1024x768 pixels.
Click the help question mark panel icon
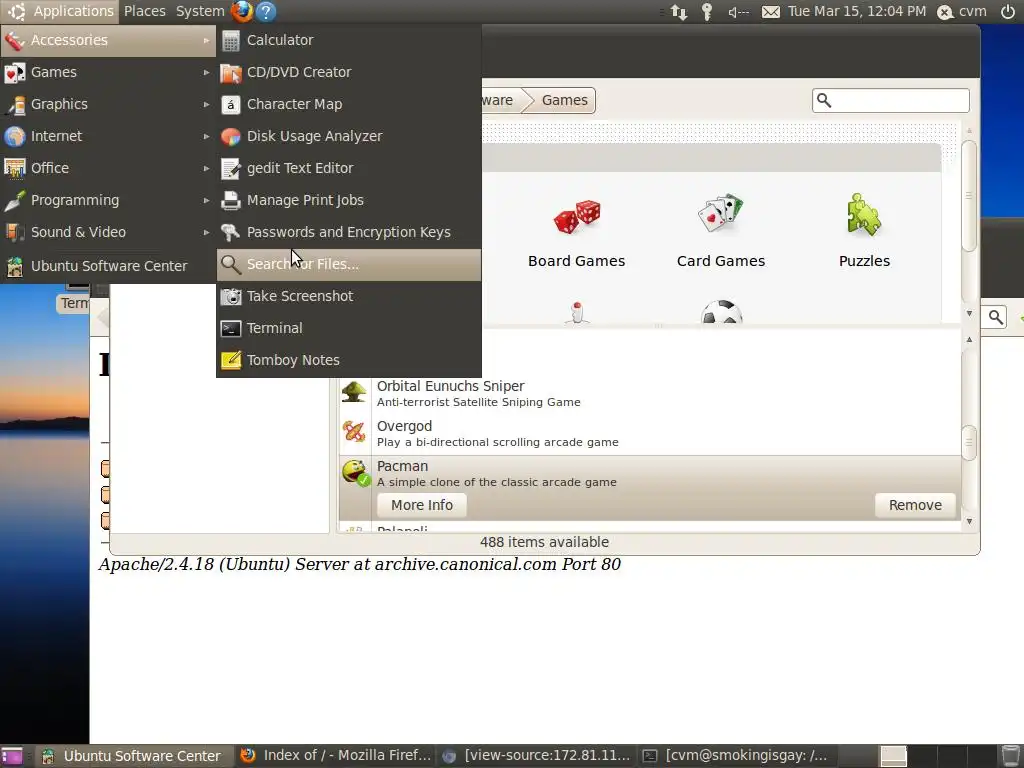(266, 11)
